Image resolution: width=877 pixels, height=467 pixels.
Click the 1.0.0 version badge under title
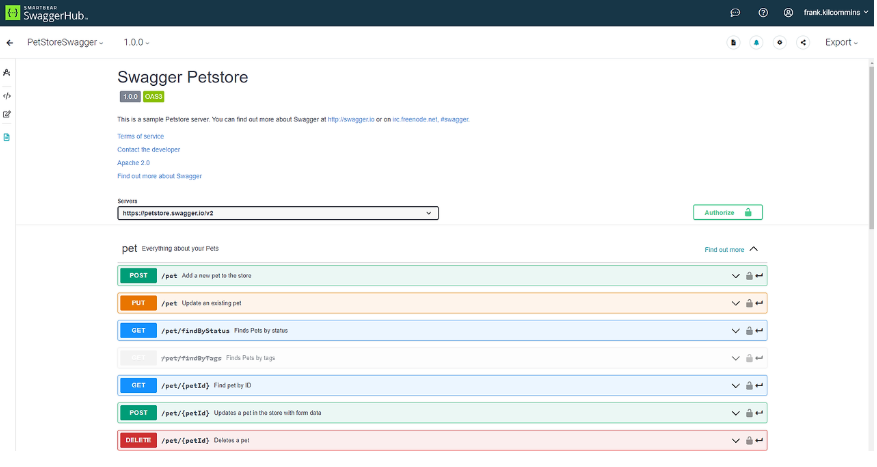click(130, 97)
